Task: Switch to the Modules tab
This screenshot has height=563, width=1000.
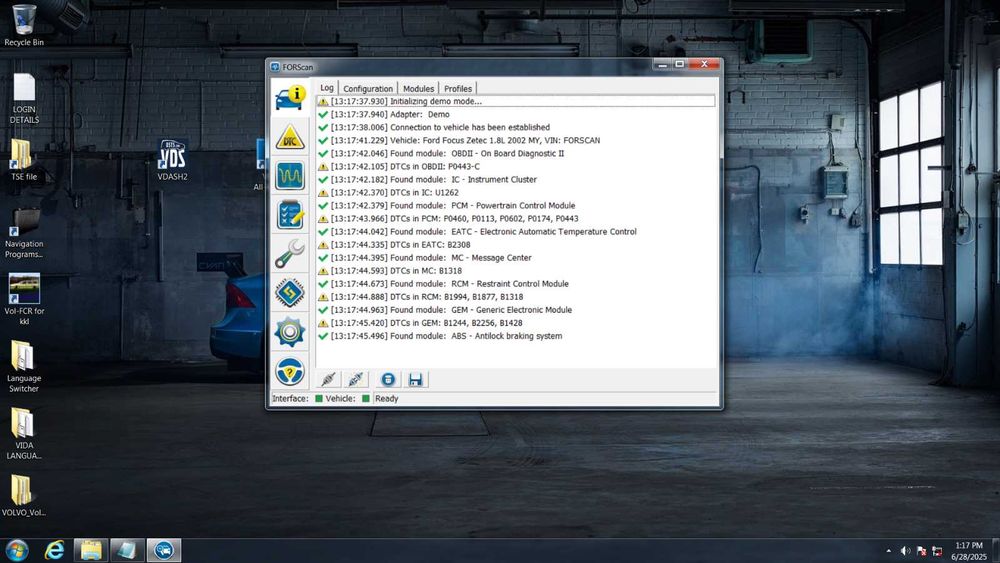Action: (x=418, y=89)
